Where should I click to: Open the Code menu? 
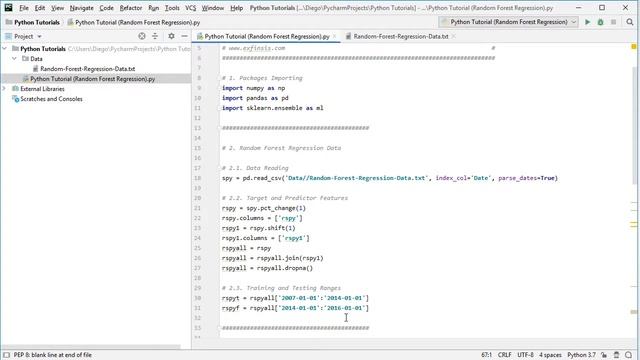pyautogui.click(x=106, y=8)
